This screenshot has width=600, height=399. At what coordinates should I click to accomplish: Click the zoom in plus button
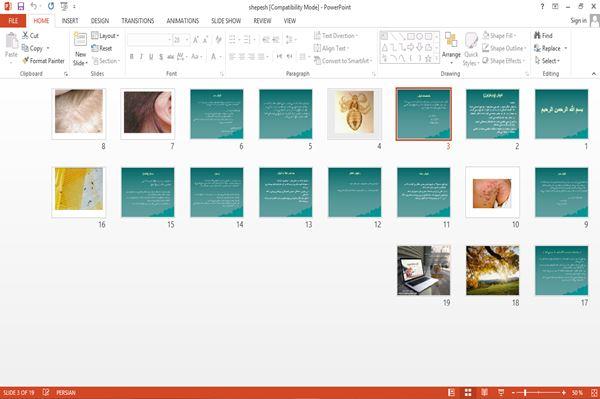[564, 392]
